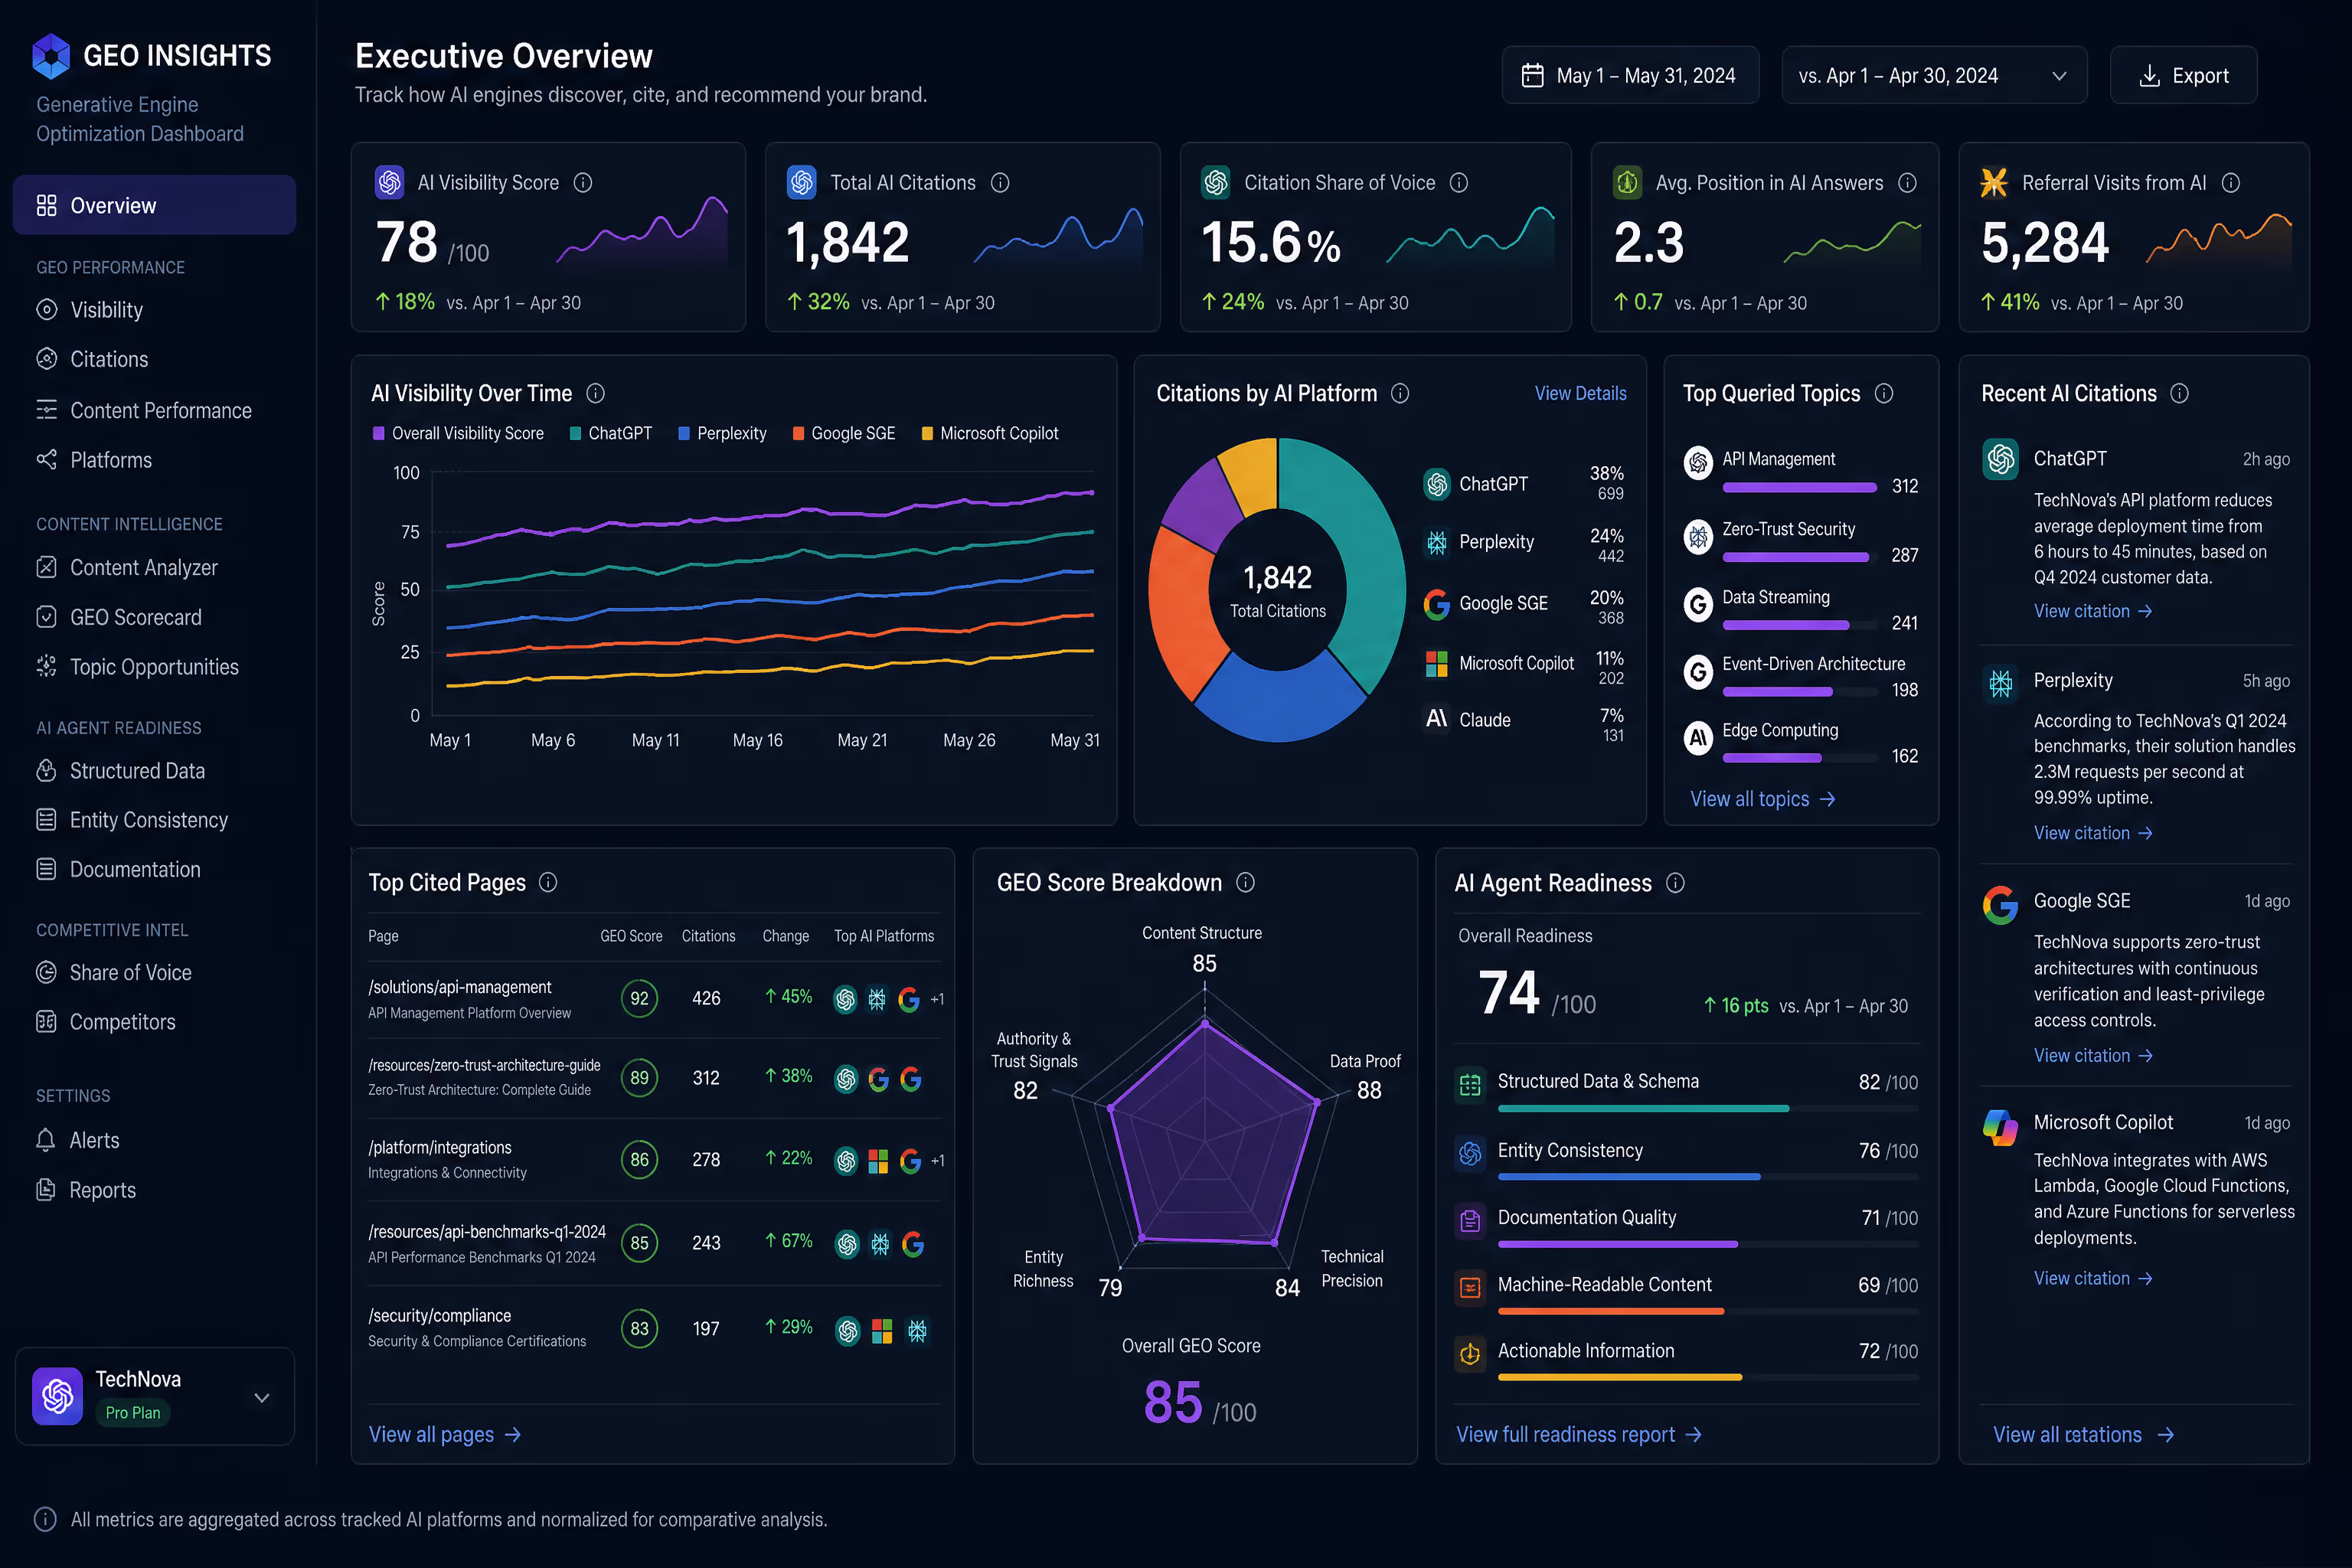This screenshot has height=1568, width=2352.
Task: Click View citation under the ChatGPT entry
Action: (x=2092, y=611)
